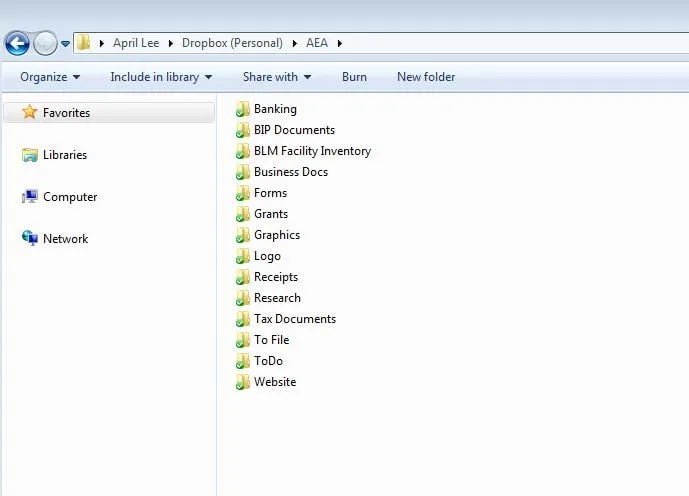Go back with the blue Back arrow
Image resolution: width=689 pixels, height=496 pixels.
(17, 43)
